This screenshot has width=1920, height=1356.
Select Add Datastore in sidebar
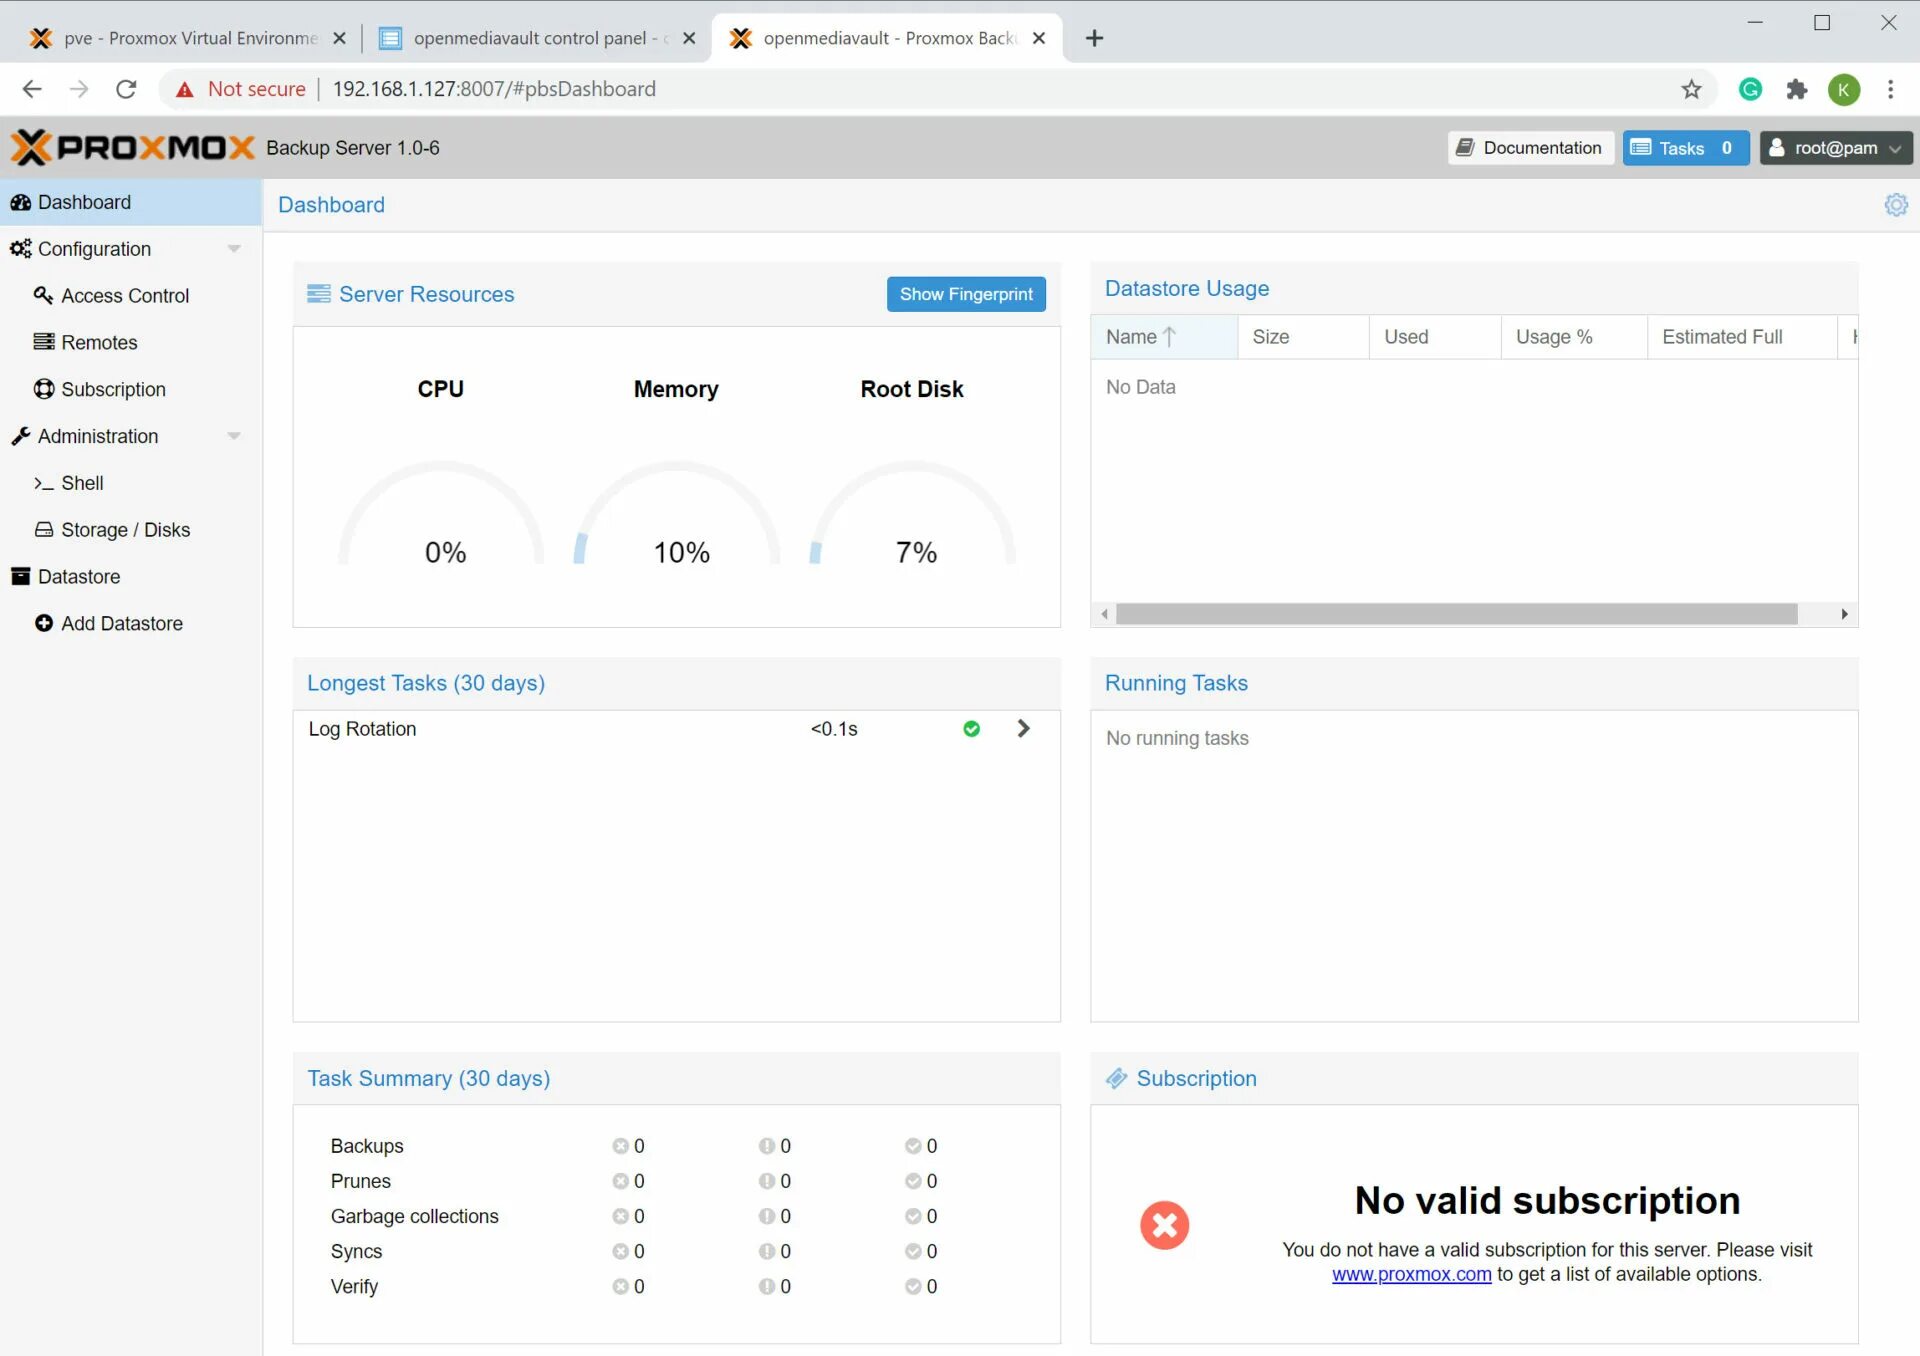coord(121,623)
